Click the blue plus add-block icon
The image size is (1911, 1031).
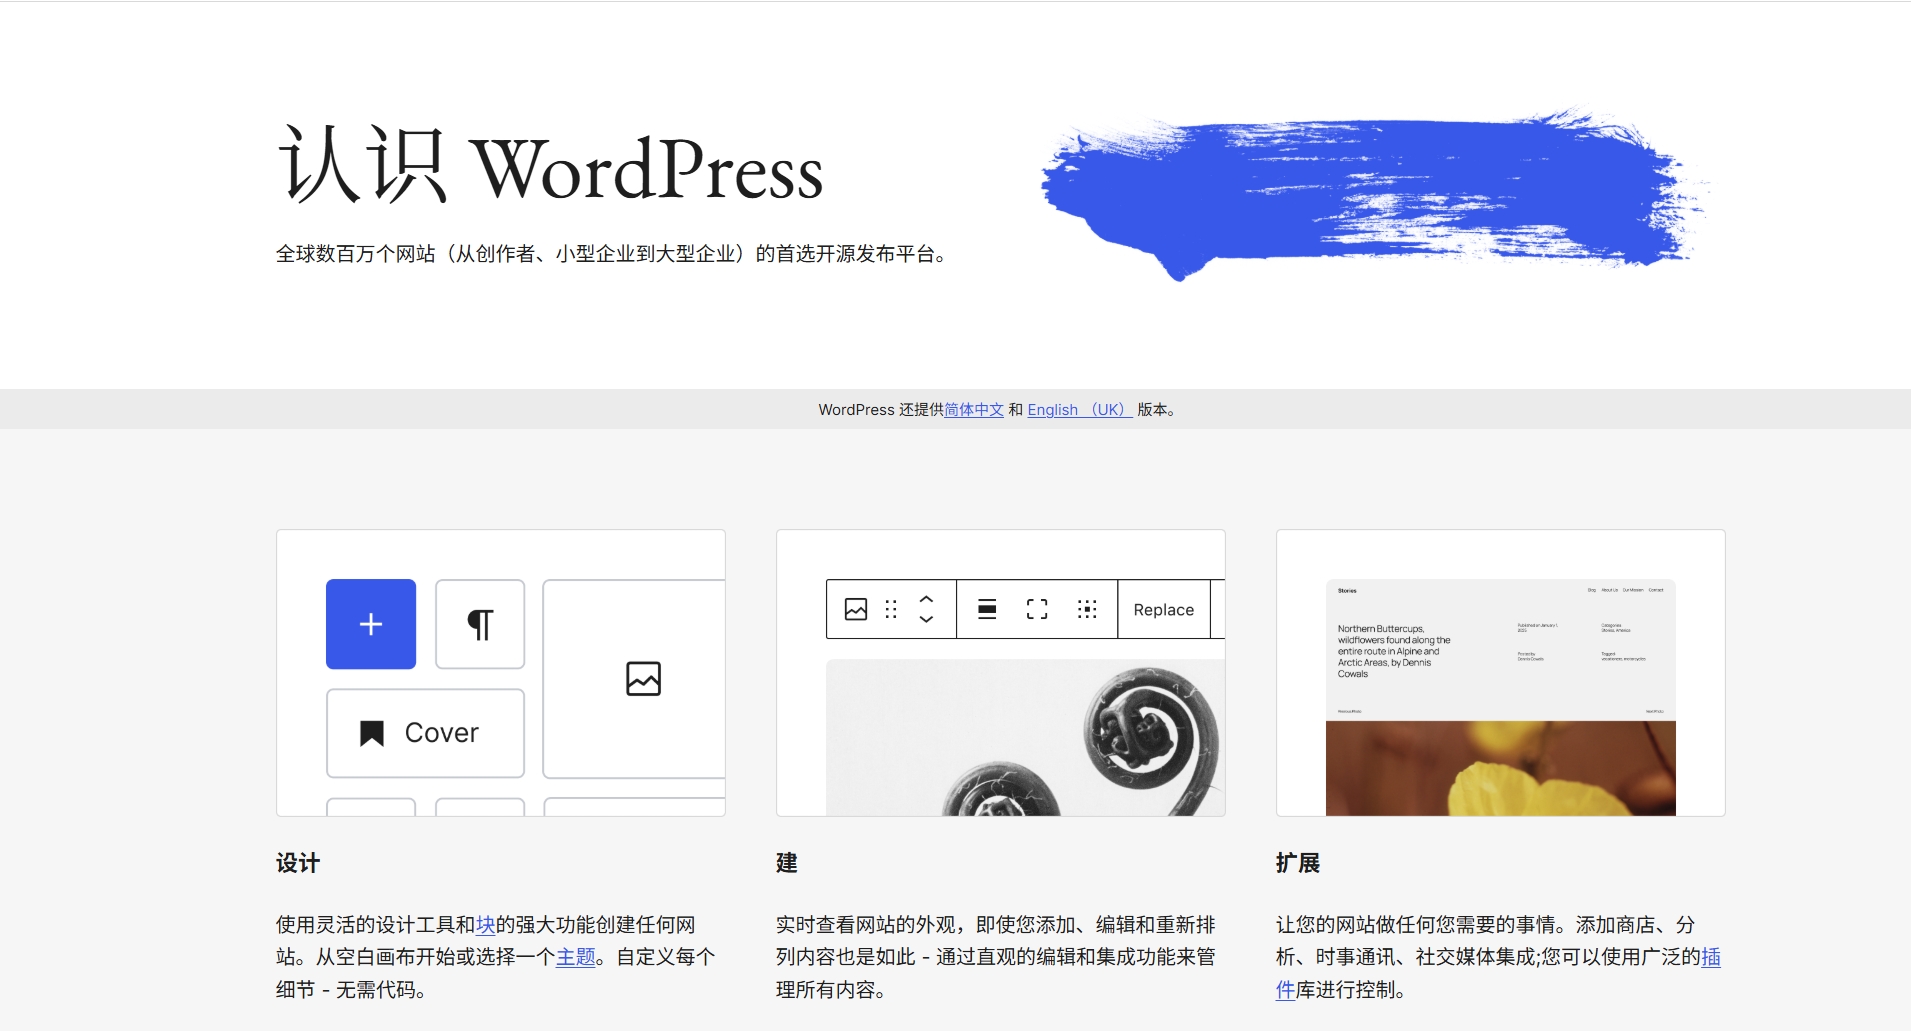coord(371,624)
